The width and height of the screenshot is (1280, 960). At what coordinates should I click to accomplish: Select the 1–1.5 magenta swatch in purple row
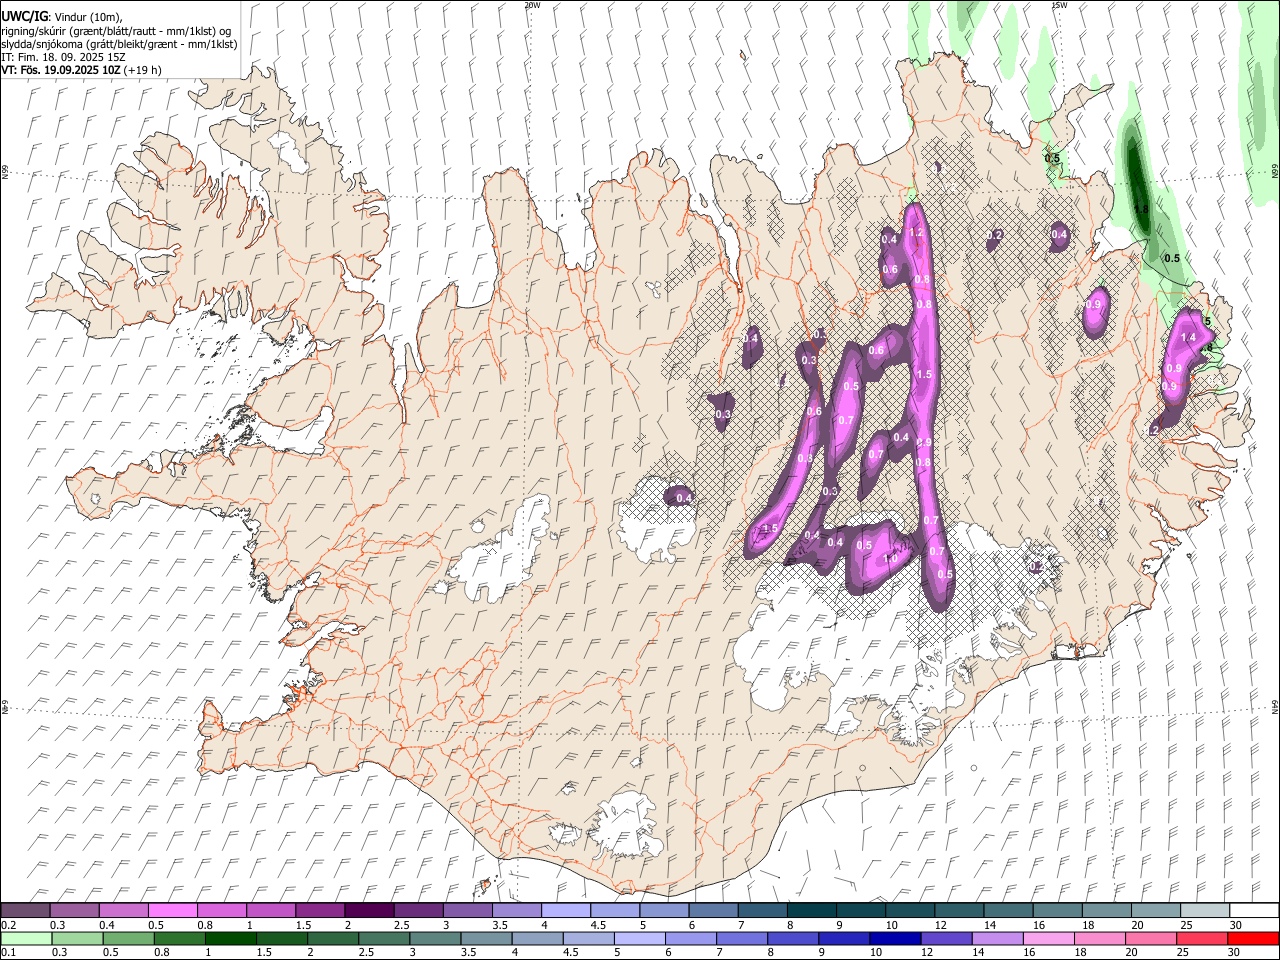[271, 911]
